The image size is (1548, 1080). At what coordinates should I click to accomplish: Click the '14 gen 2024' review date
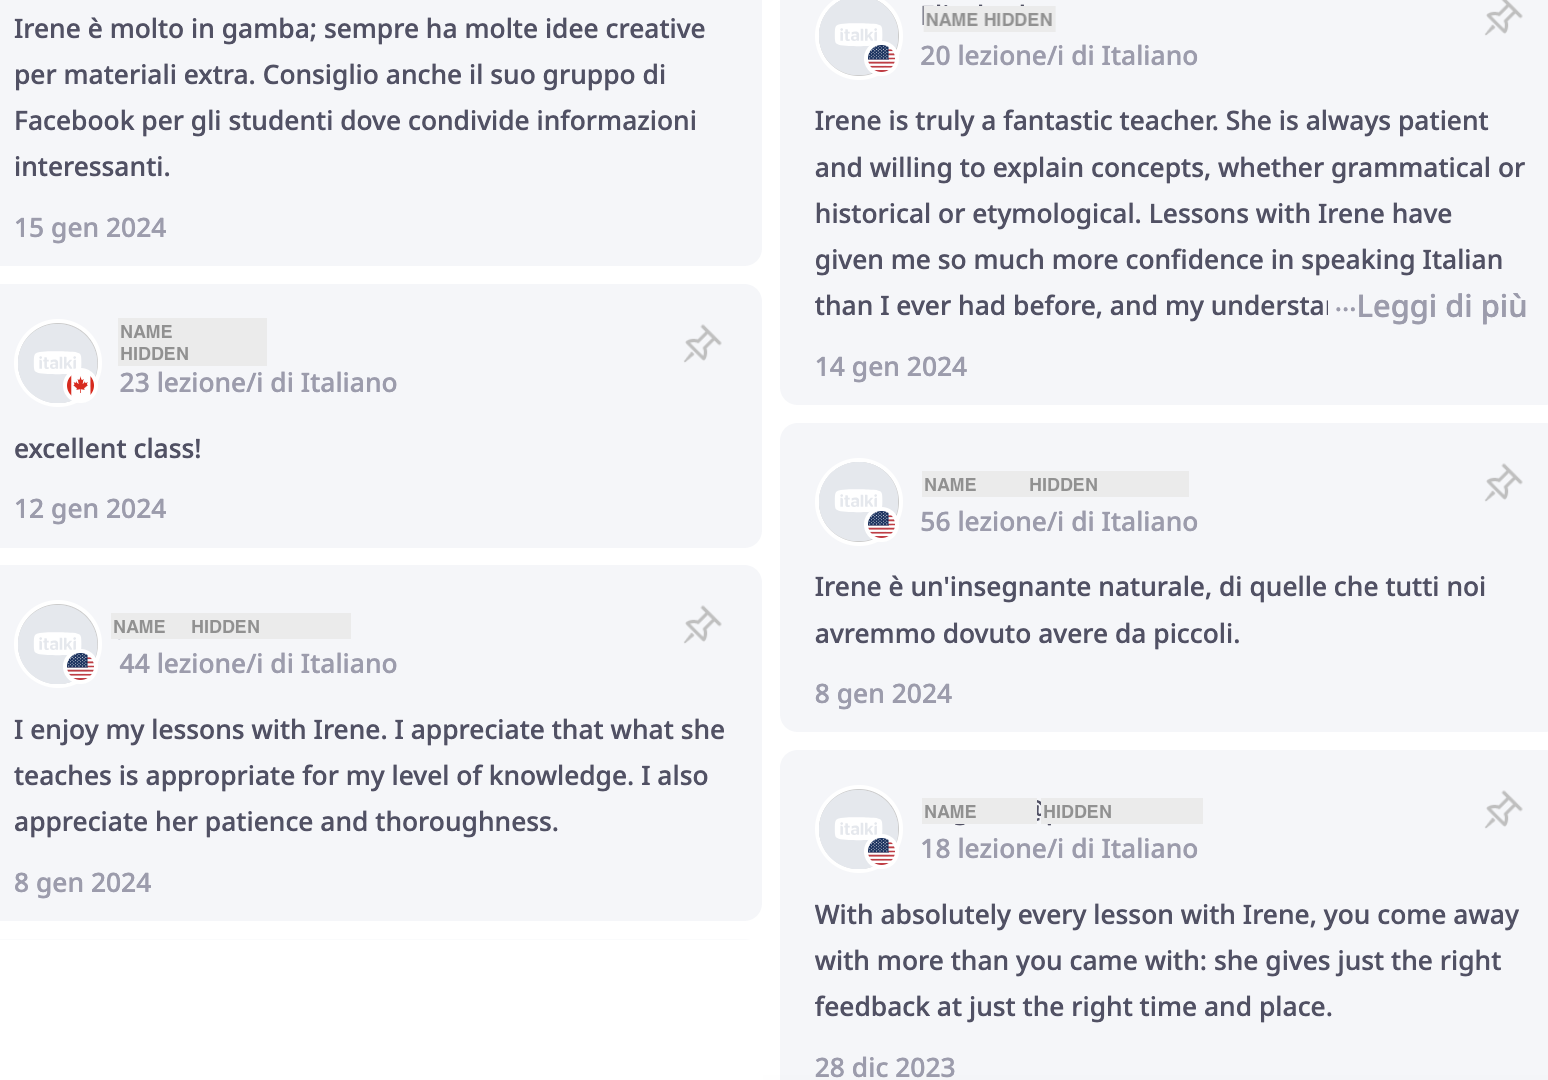tap(891, 367)
